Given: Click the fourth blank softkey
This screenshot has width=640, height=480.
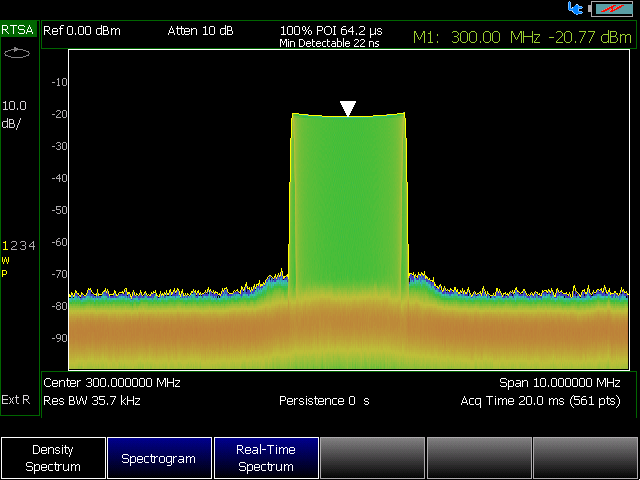Looking at the screenshot, I should tap(373, 458).
